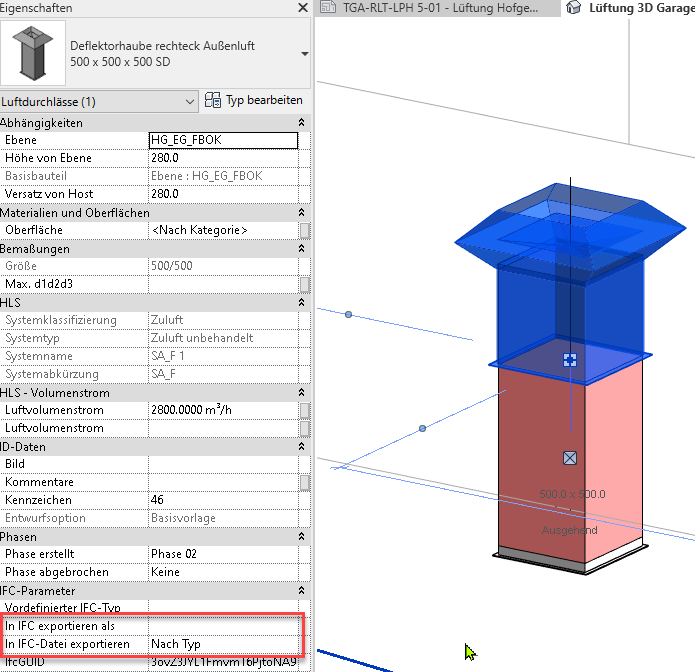The height and width of the screenshot is (672, 695).
Task: Collapse the Abhängigkeiten section
Action: tap(301, 123)
